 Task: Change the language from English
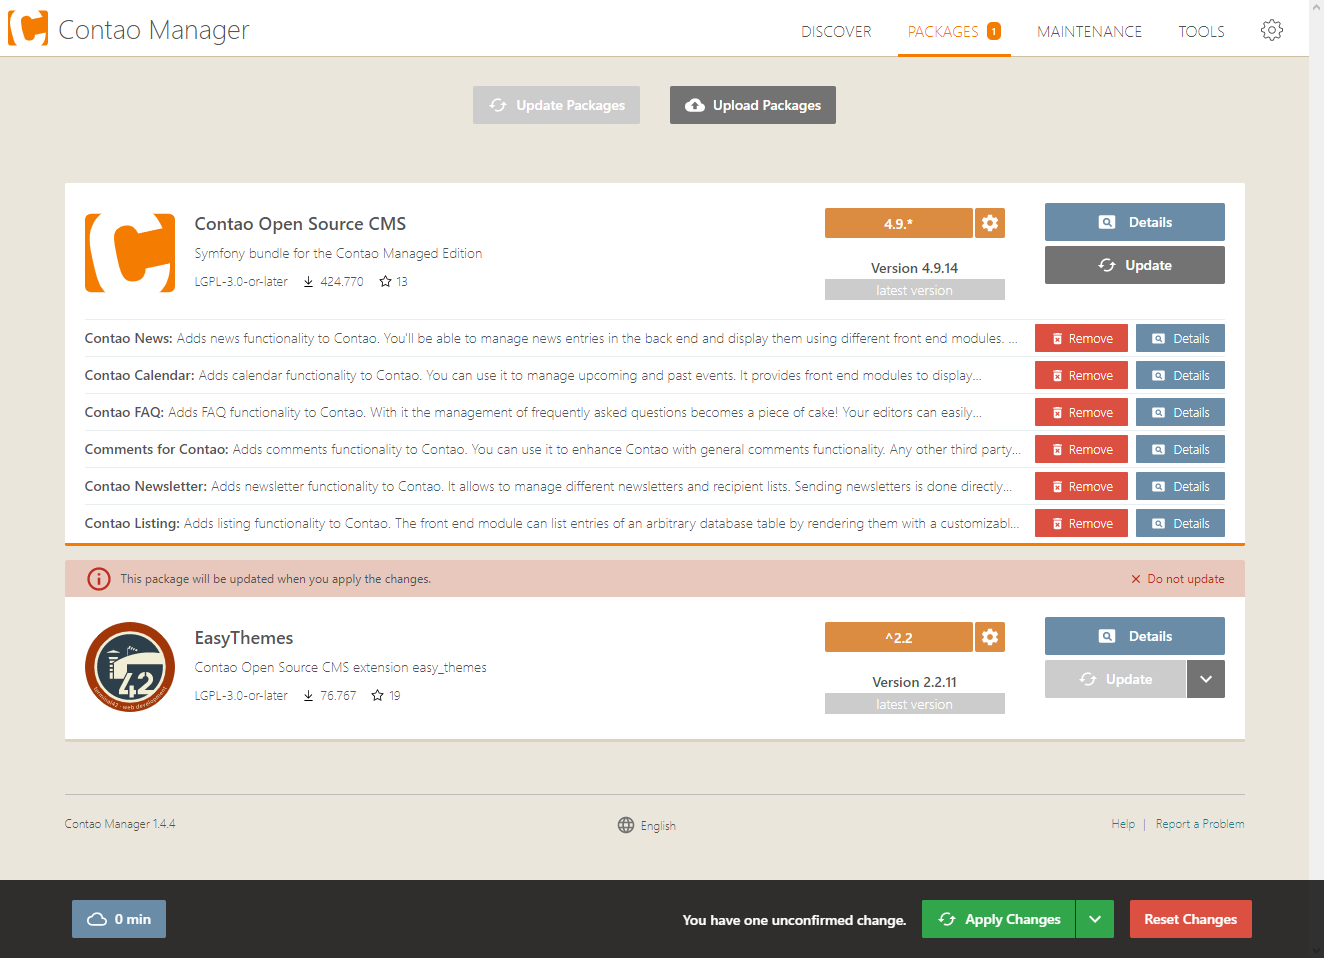coord(647,825)
